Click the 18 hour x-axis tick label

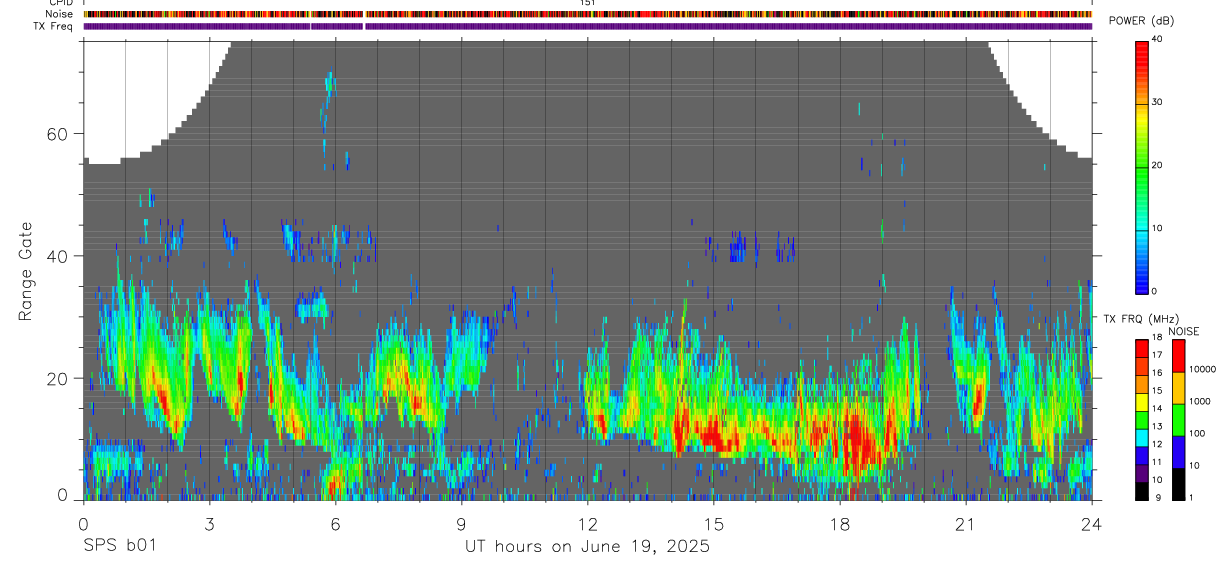pos(840,525)
